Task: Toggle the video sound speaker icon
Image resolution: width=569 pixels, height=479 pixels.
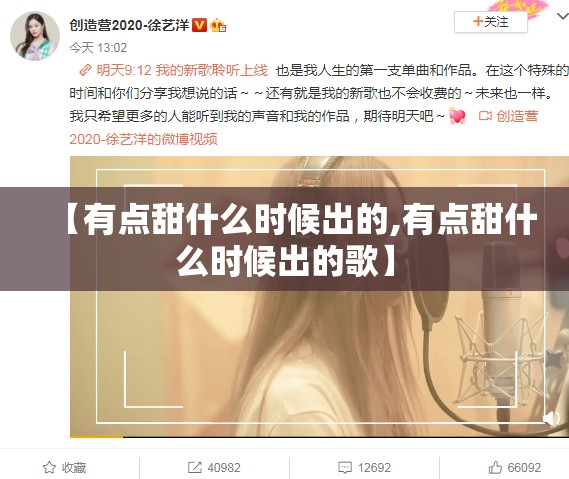Action: (552, 418)
